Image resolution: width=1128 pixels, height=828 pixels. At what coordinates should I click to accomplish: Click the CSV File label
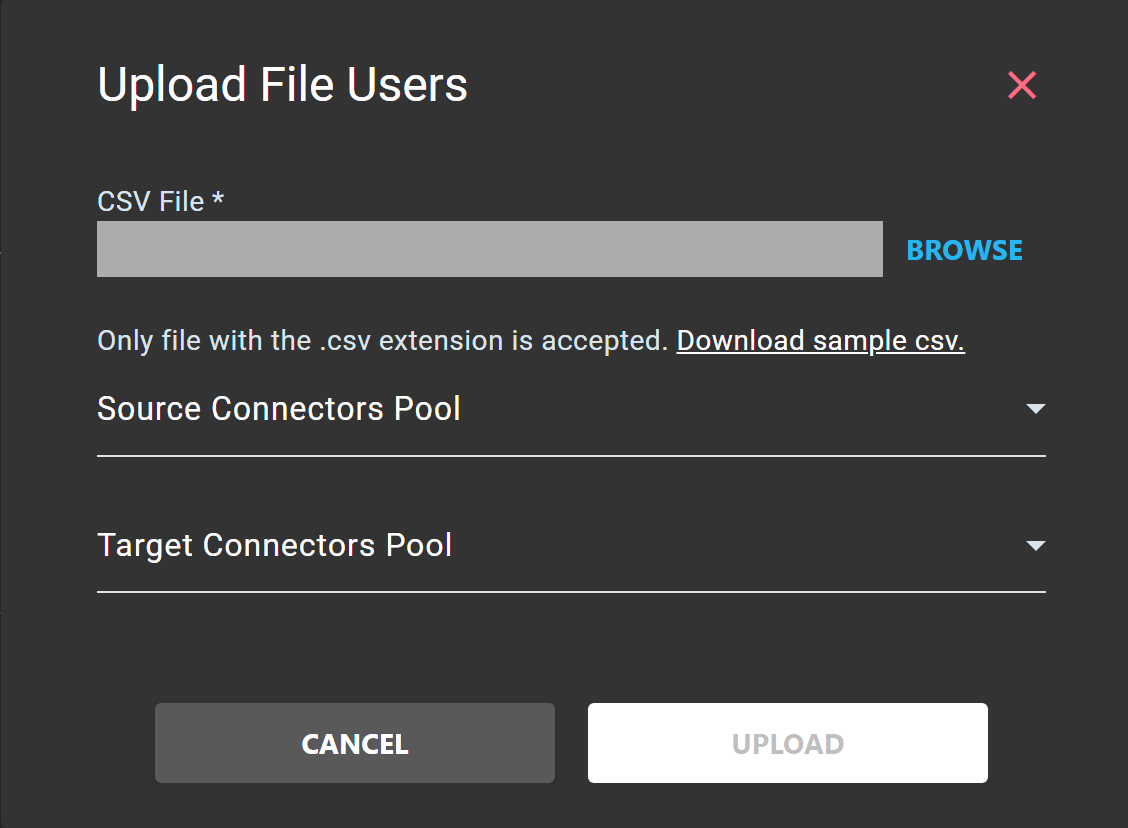coord(159,201)
